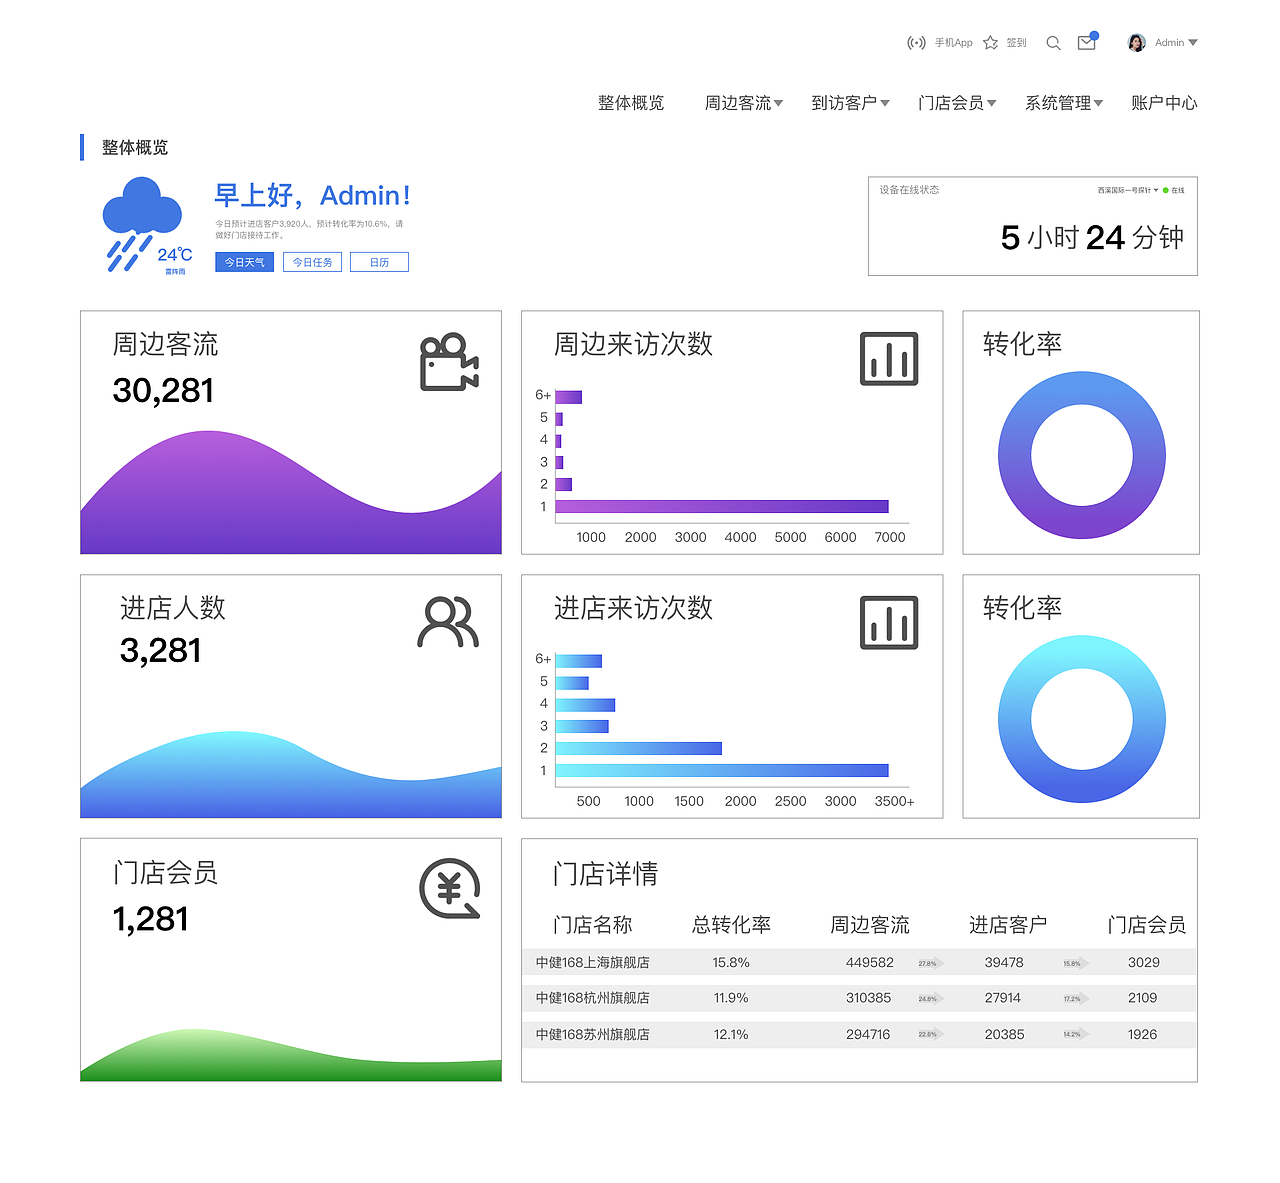The image size is (1280, 1183).
Task: Click the camera icon on 周边客流 card
Action: point(448,361)
